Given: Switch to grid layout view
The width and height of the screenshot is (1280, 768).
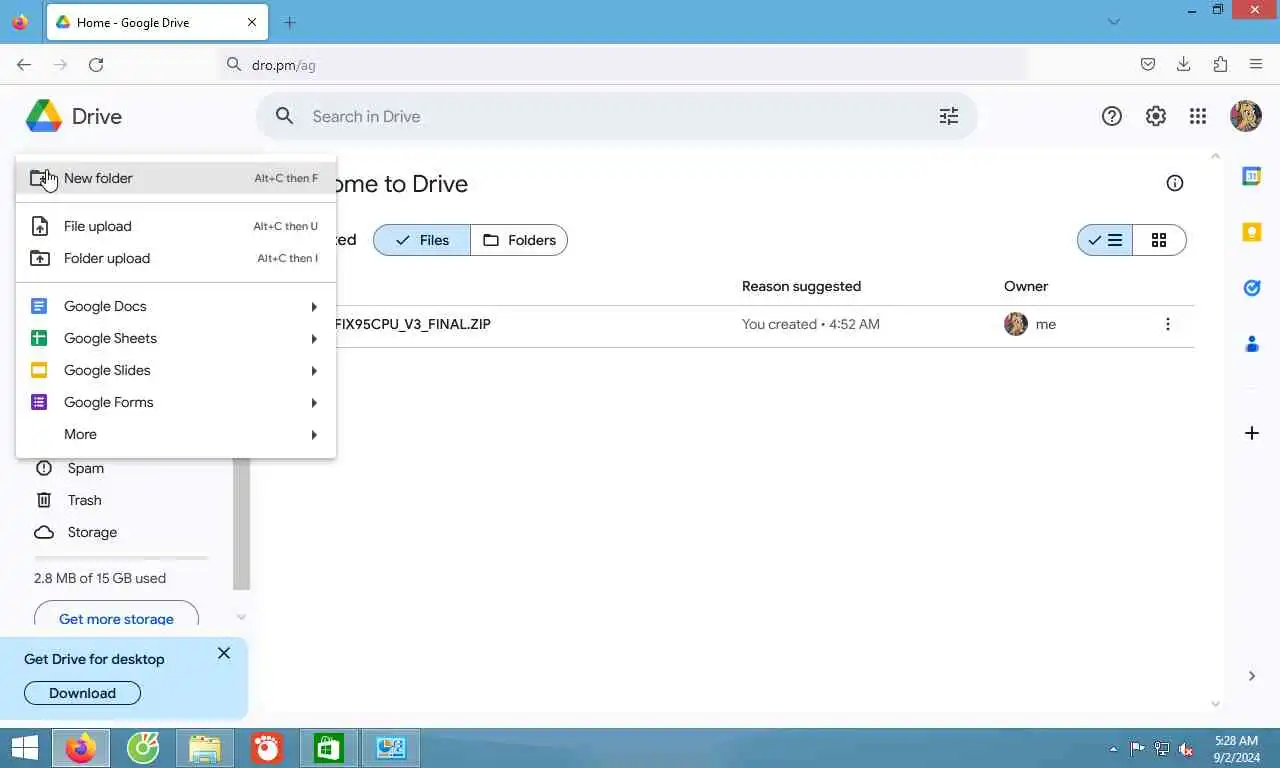Looking at the screenshot, I should [x=1159, y=240].
